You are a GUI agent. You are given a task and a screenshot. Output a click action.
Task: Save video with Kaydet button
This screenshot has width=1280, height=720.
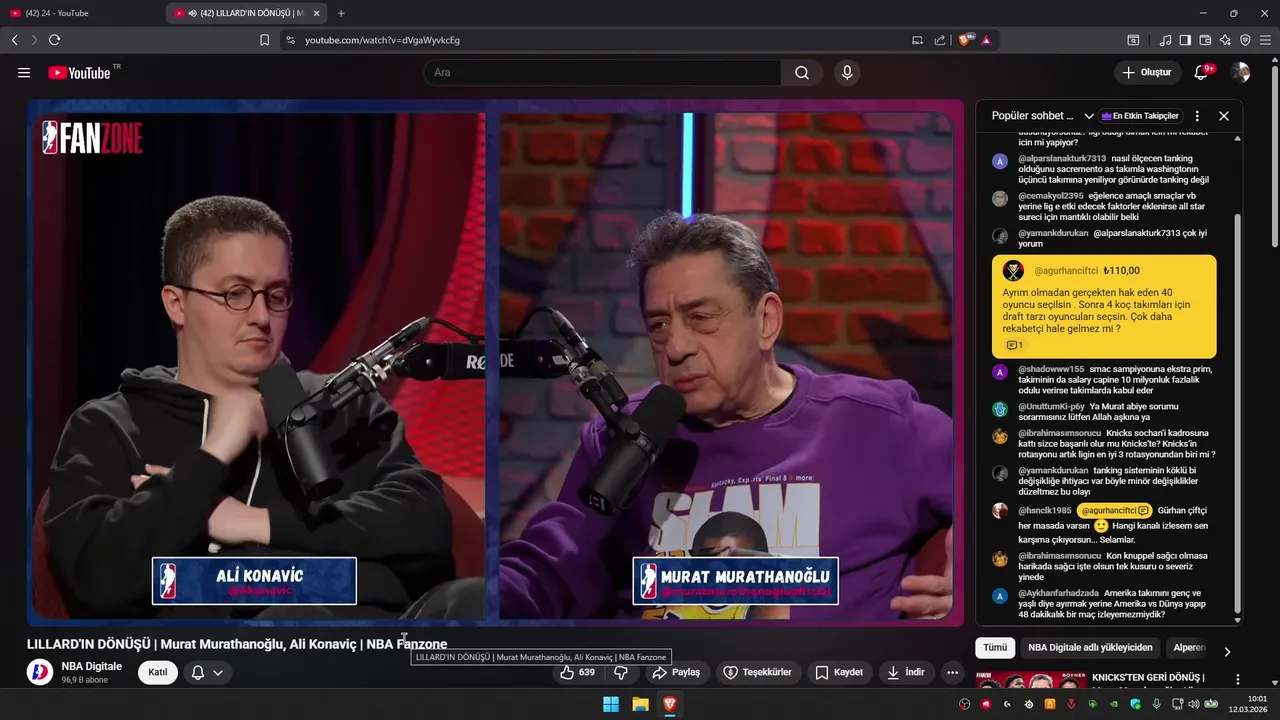839,672
